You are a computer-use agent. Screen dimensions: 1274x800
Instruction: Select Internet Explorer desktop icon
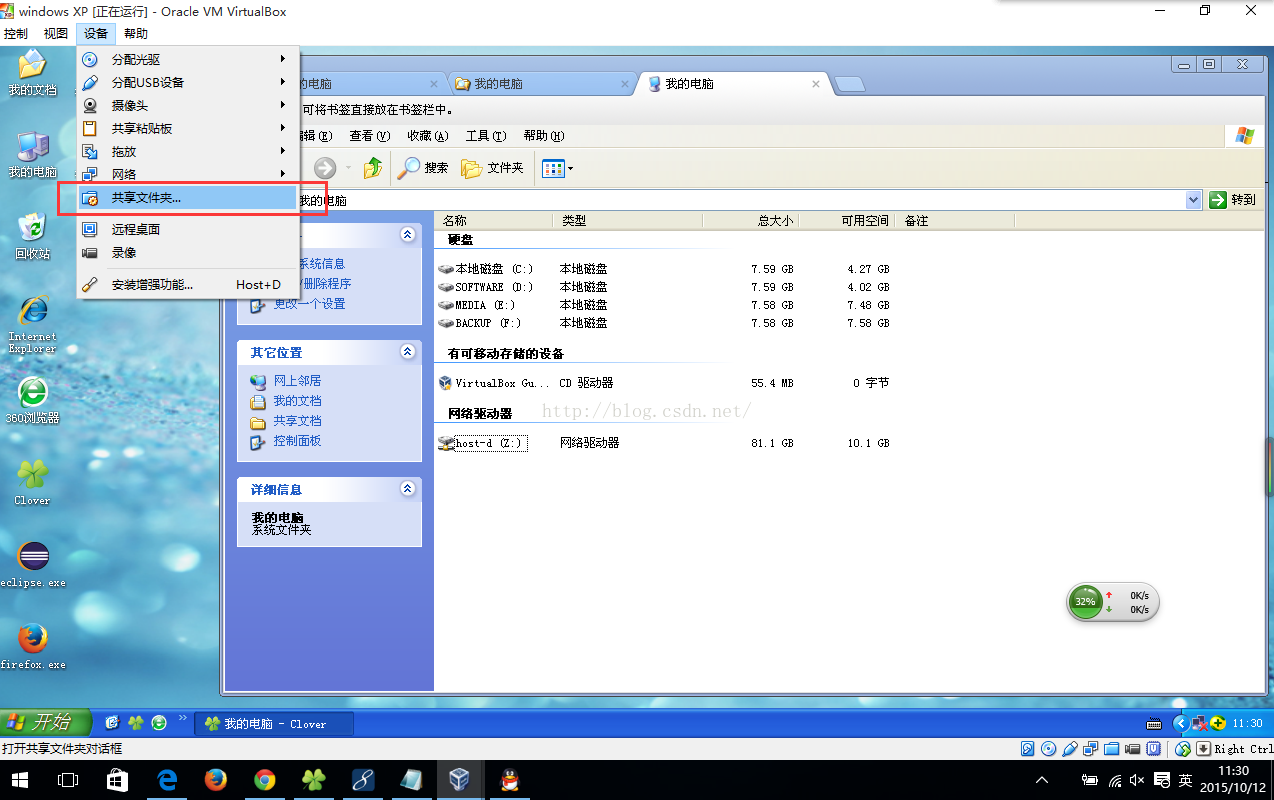(x=33, y=323)
